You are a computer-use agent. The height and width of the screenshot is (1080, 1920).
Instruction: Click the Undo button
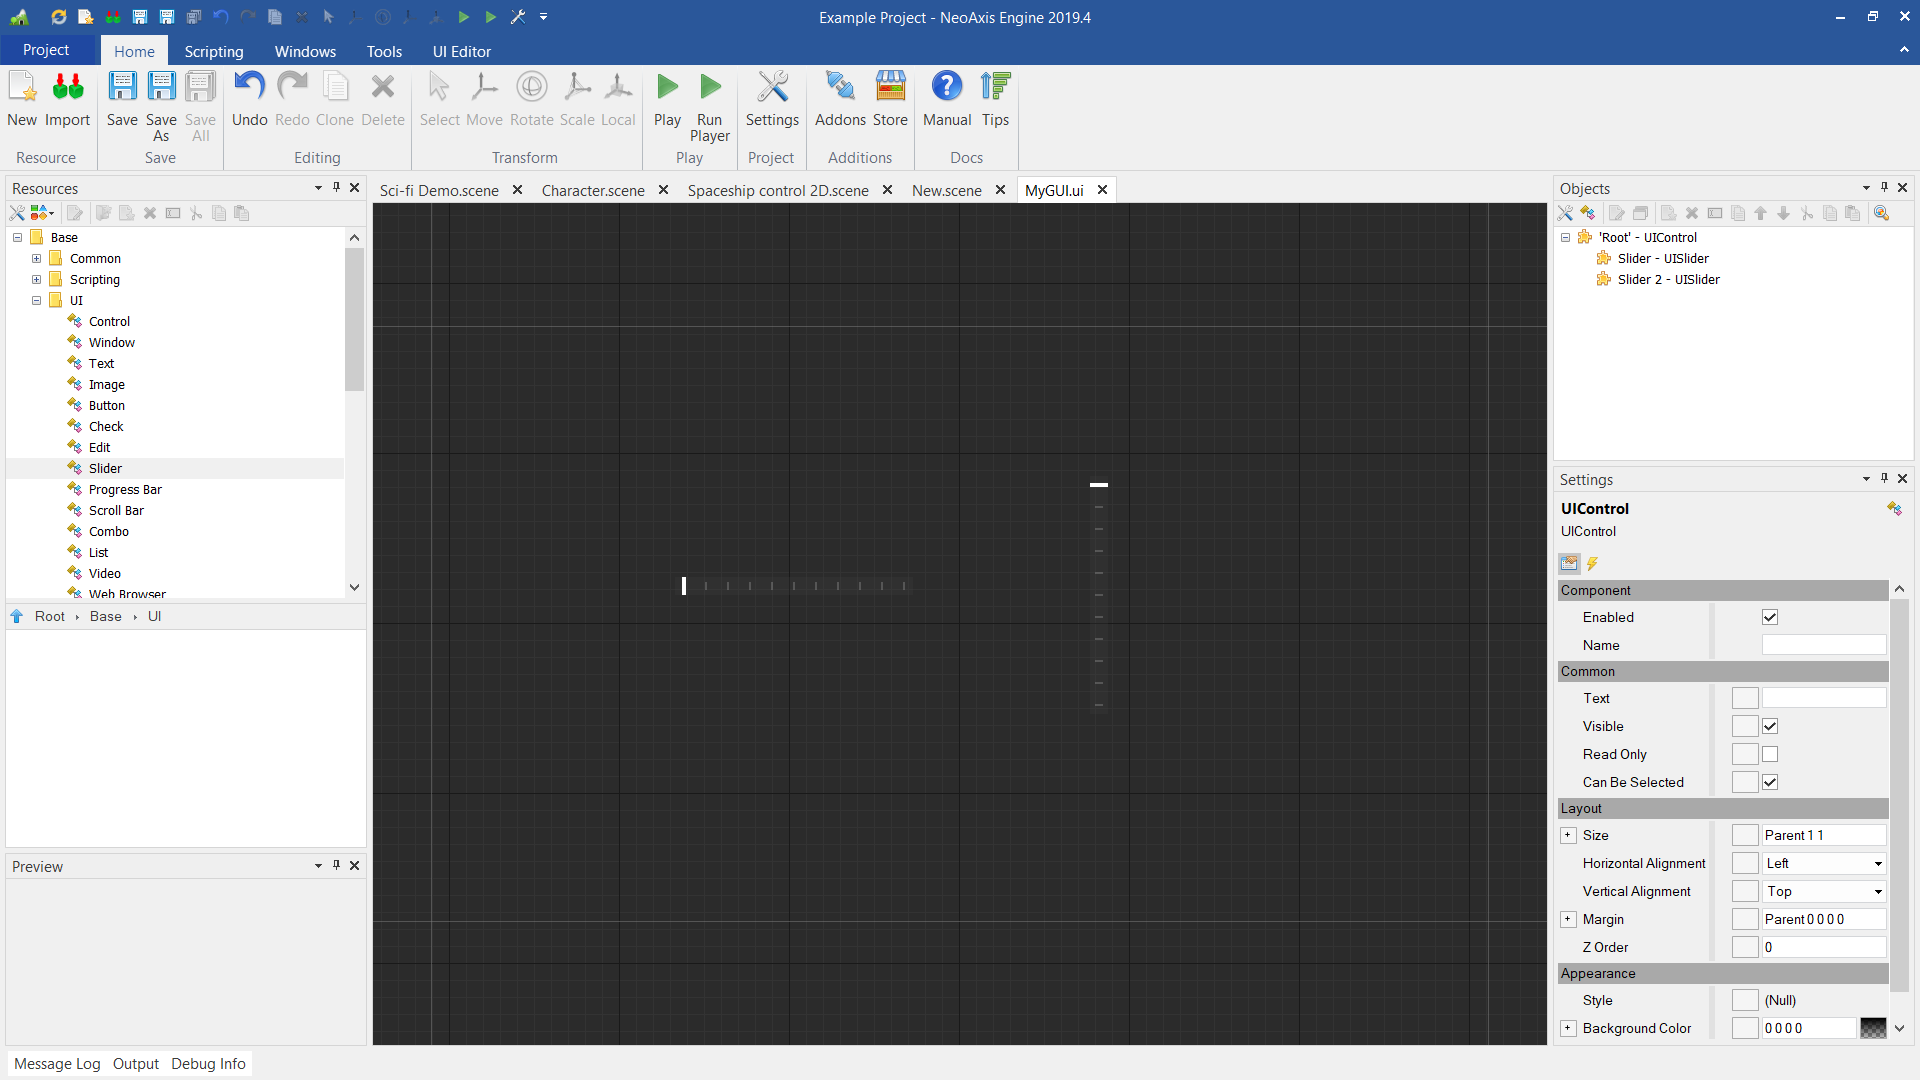pyautogui.click(x=249, y=97)
